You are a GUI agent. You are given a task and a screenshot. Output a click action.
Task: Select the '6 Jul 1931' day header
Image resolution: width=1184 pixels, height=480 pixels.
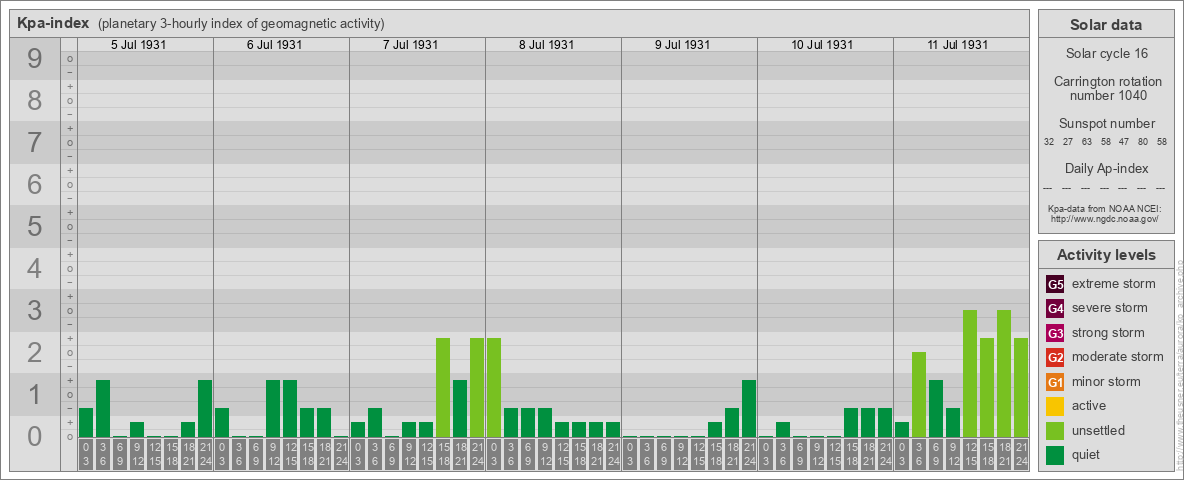274,45
